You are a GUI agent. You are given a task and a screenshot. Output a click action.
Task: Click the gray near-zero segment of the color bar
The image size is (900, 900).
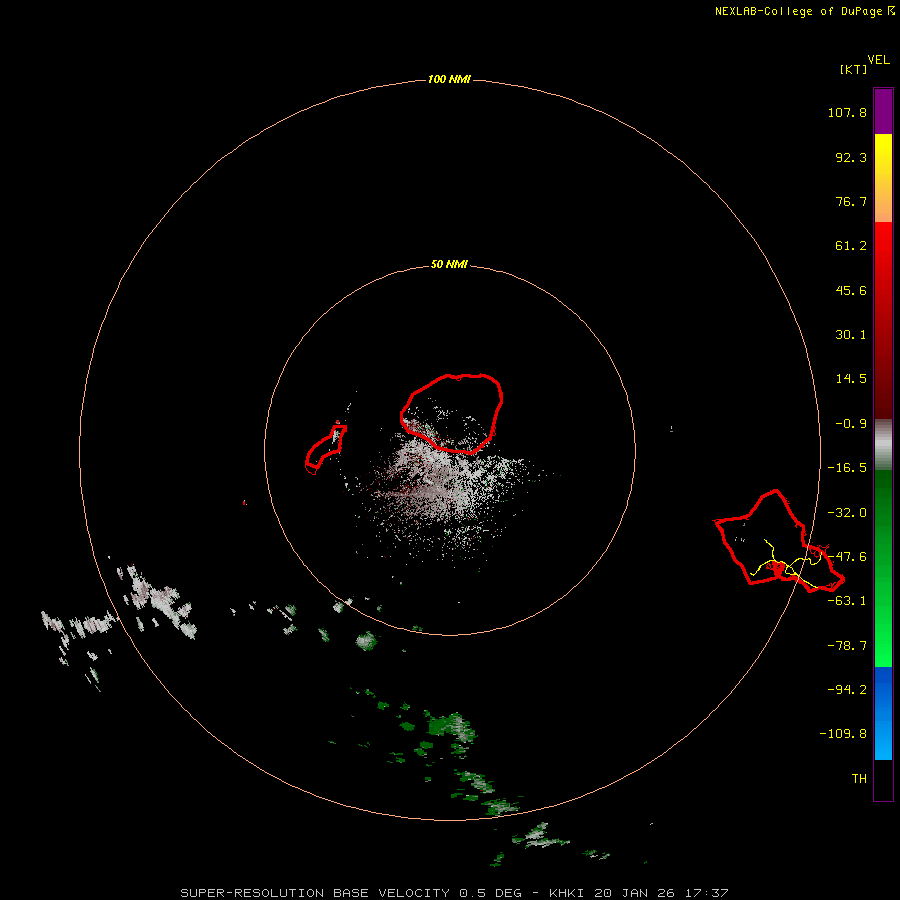(x=883, y=445)
